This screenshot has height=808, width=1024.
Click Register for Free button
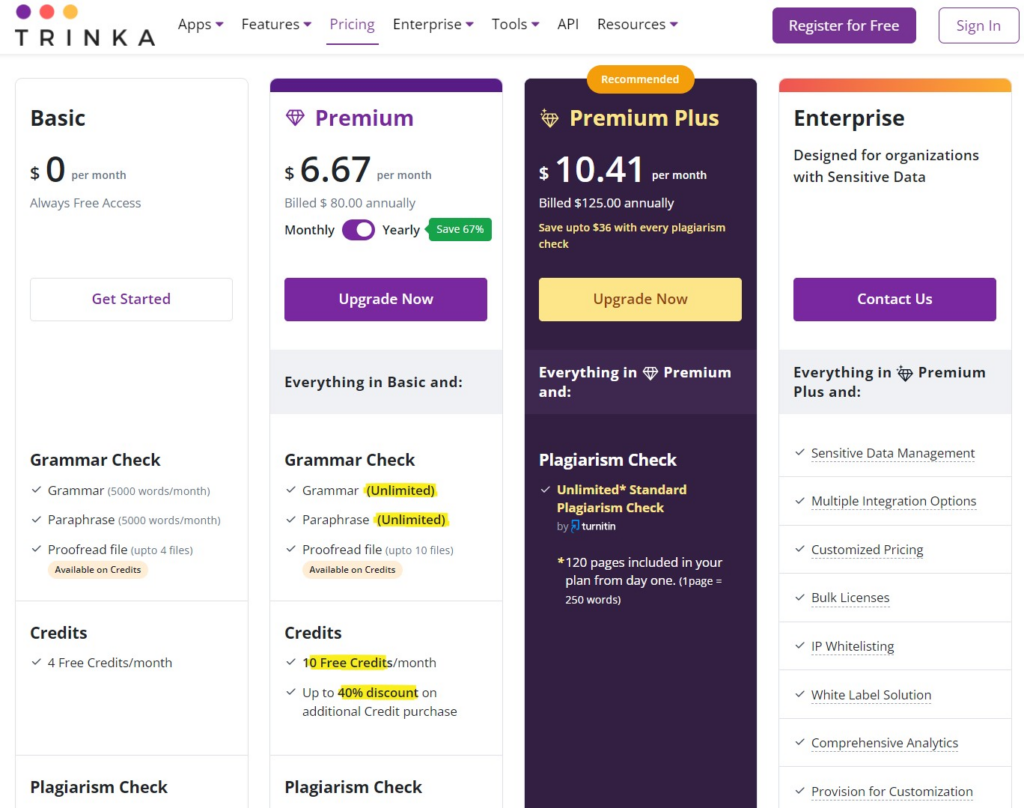click(x=844, y=25)
